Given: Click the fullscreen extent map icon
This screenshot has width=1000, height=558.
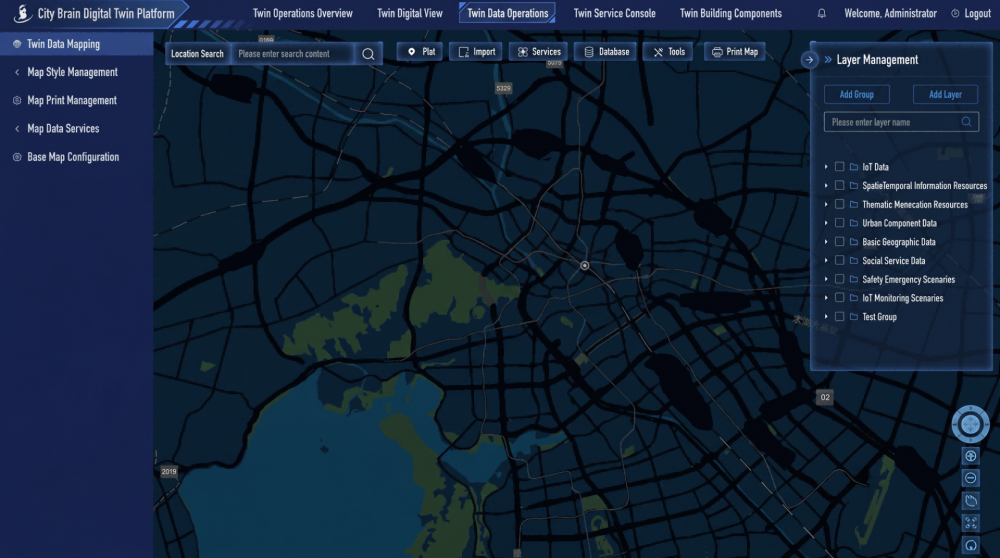Looking at the screenshot, I should 971,523.
